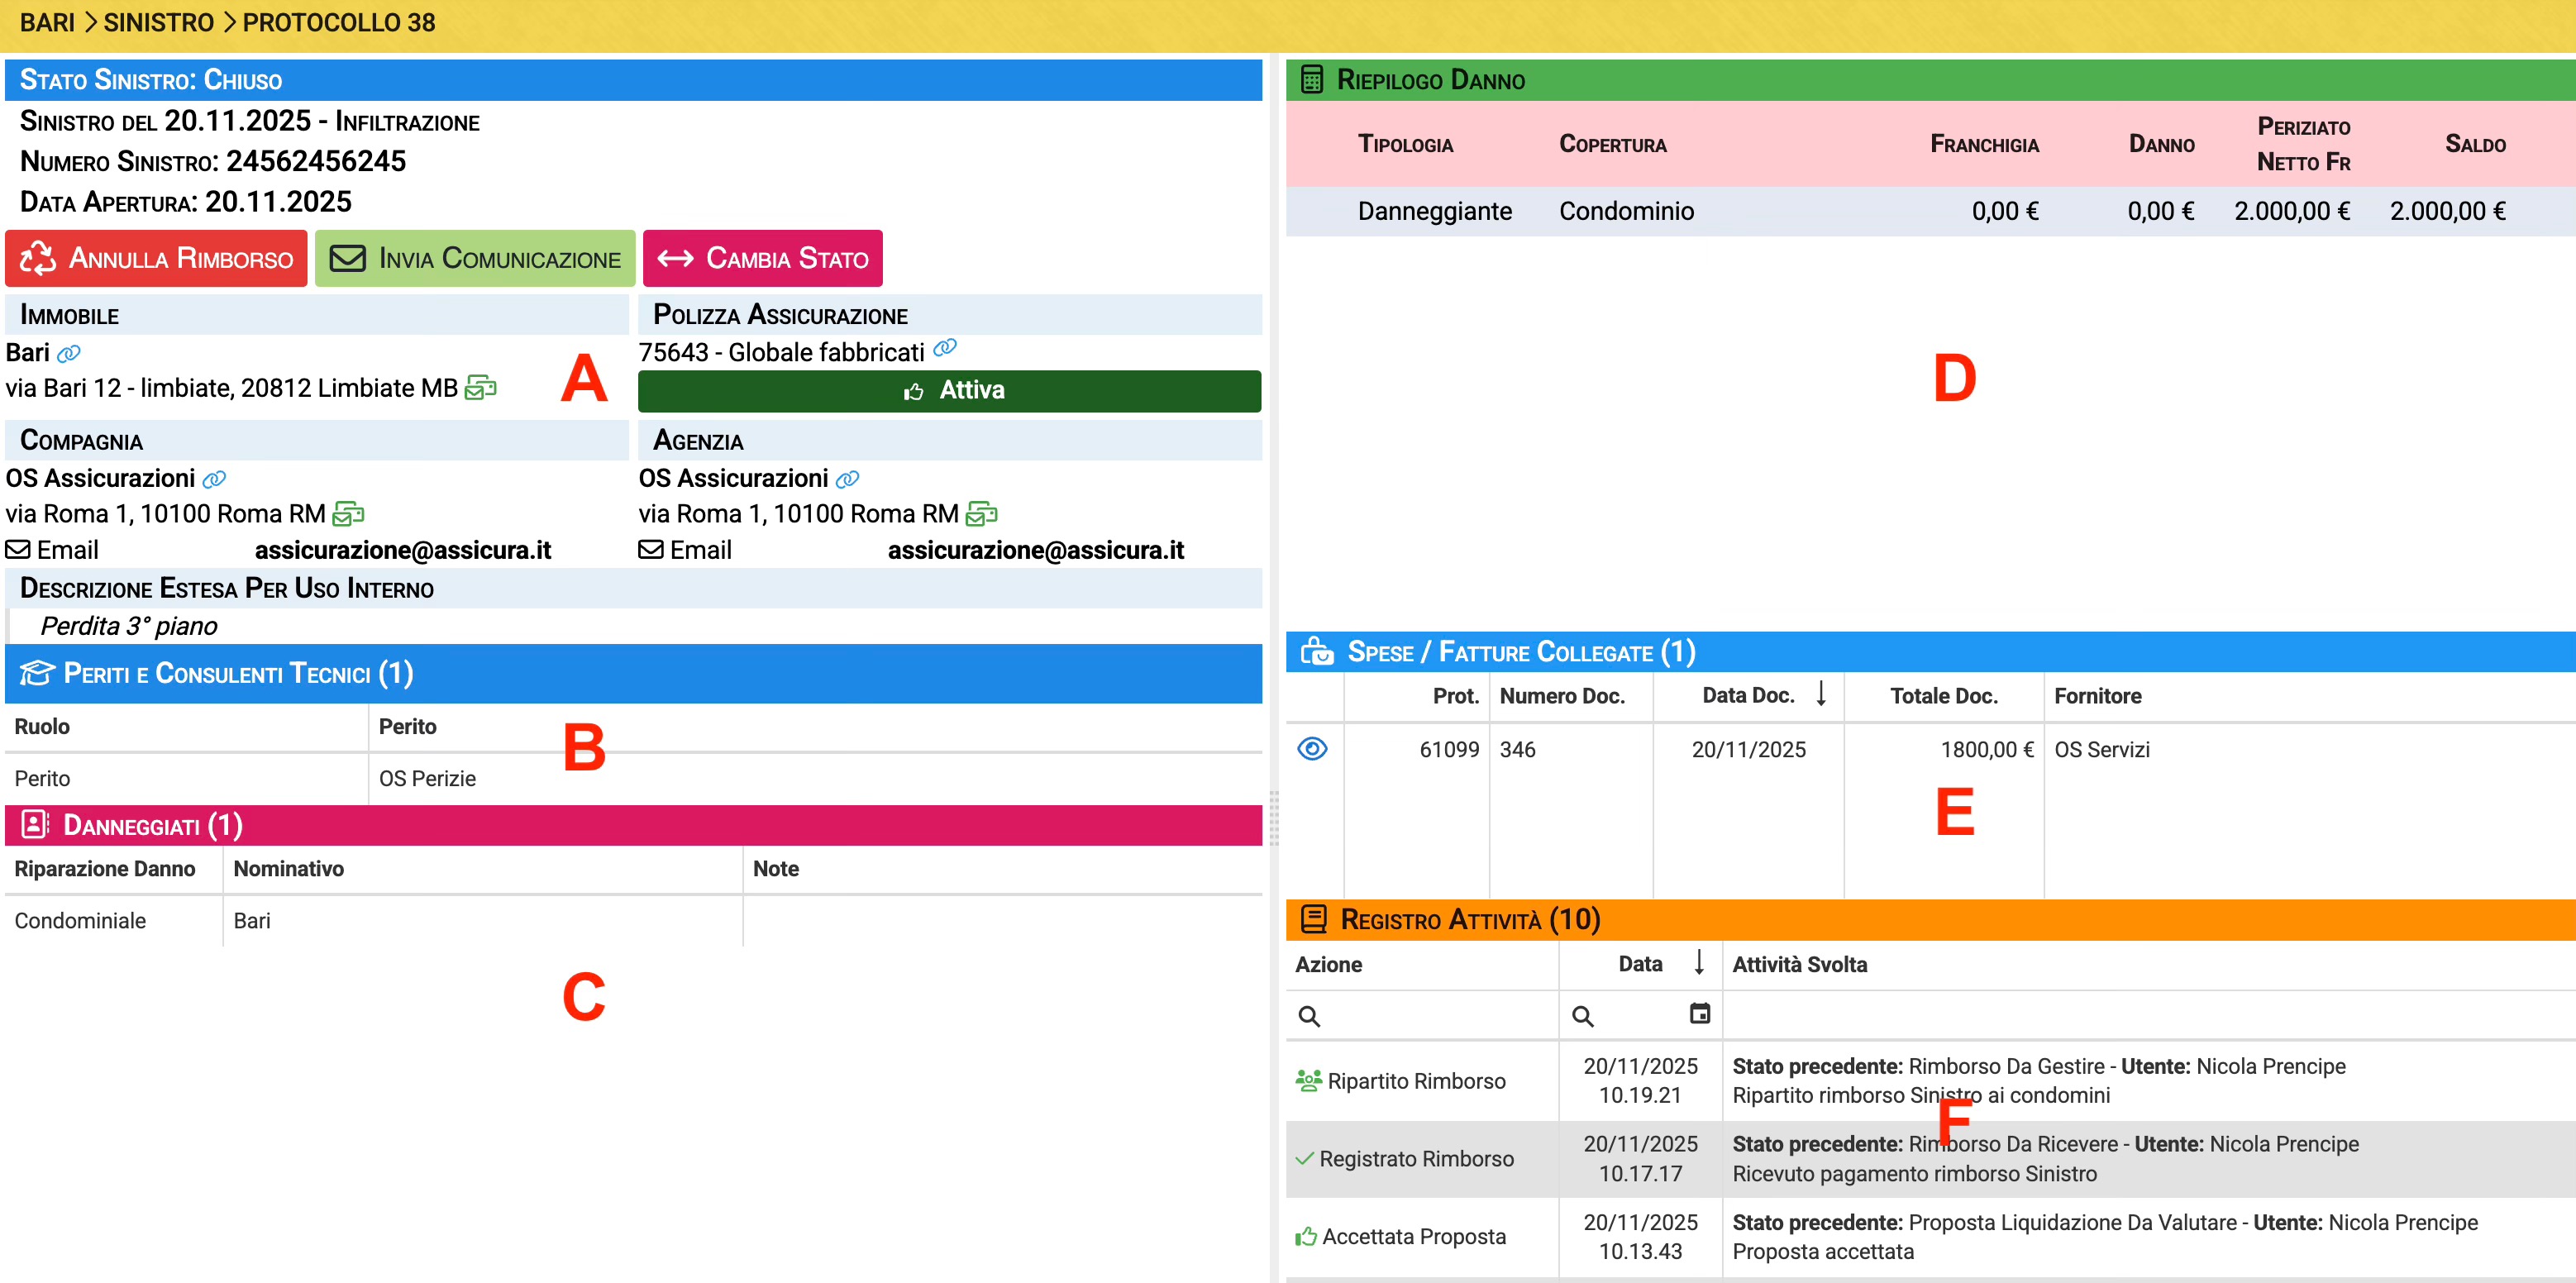2576x1283 pixels.
Task: Click address card icon in Agenzia section
Action: (x=981, y=514)
